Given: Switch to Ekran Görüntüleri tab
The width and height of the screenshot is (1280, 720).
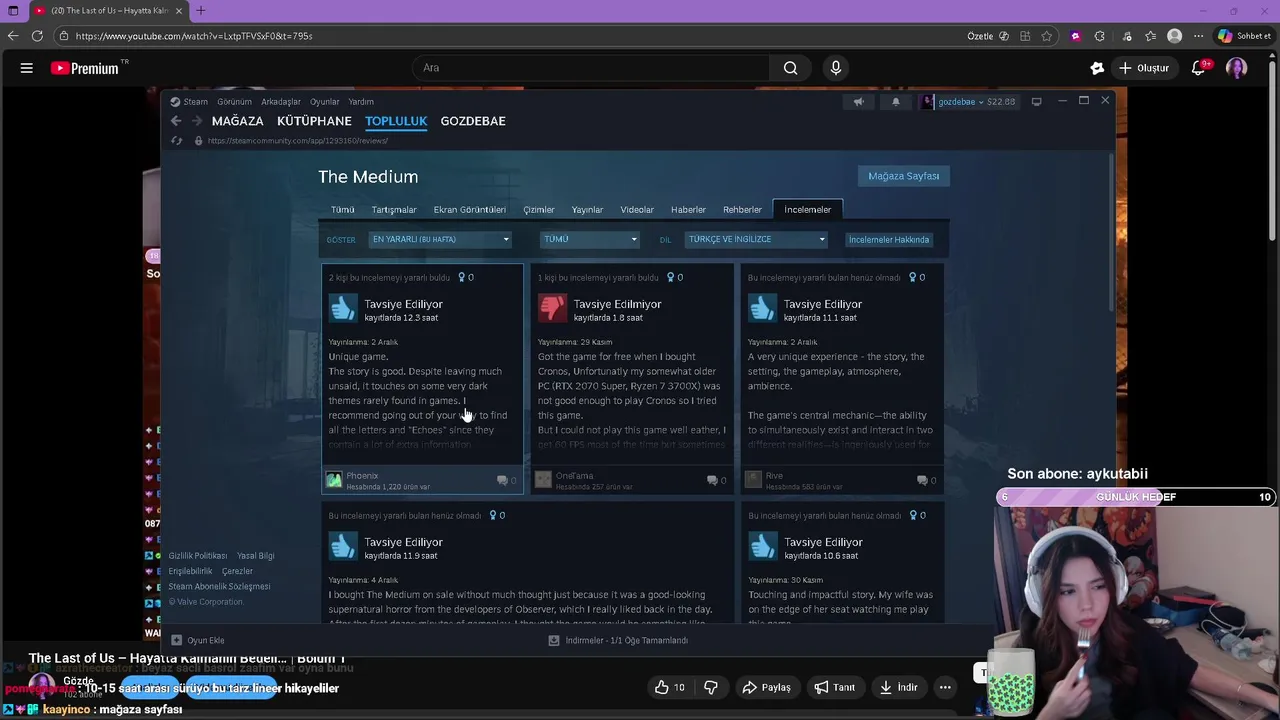Looking at the screenshot, I should tap(470, 210).
